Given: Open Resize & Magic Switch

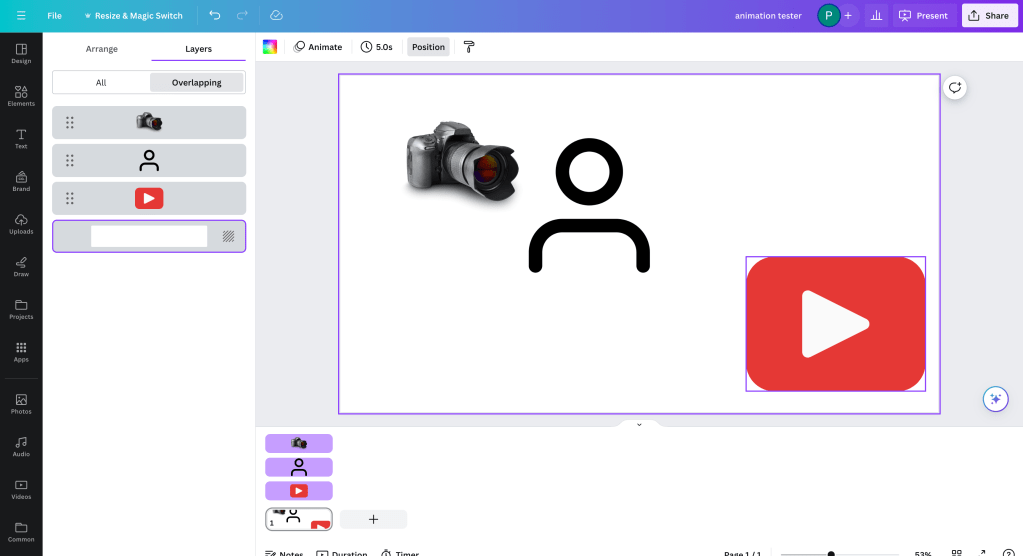Looking at the screenshot, I should (133, 16).
